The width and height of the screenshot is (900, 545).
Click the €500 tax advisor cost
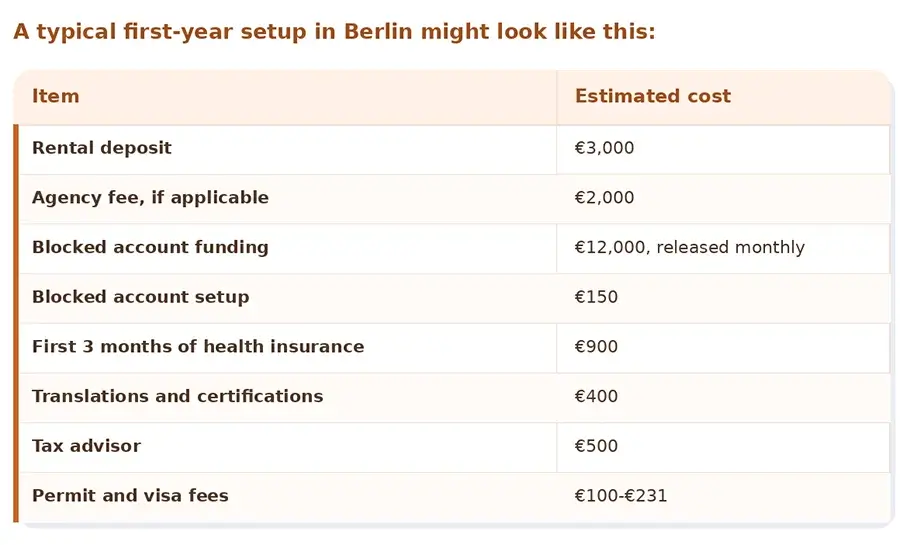(596, 446)
